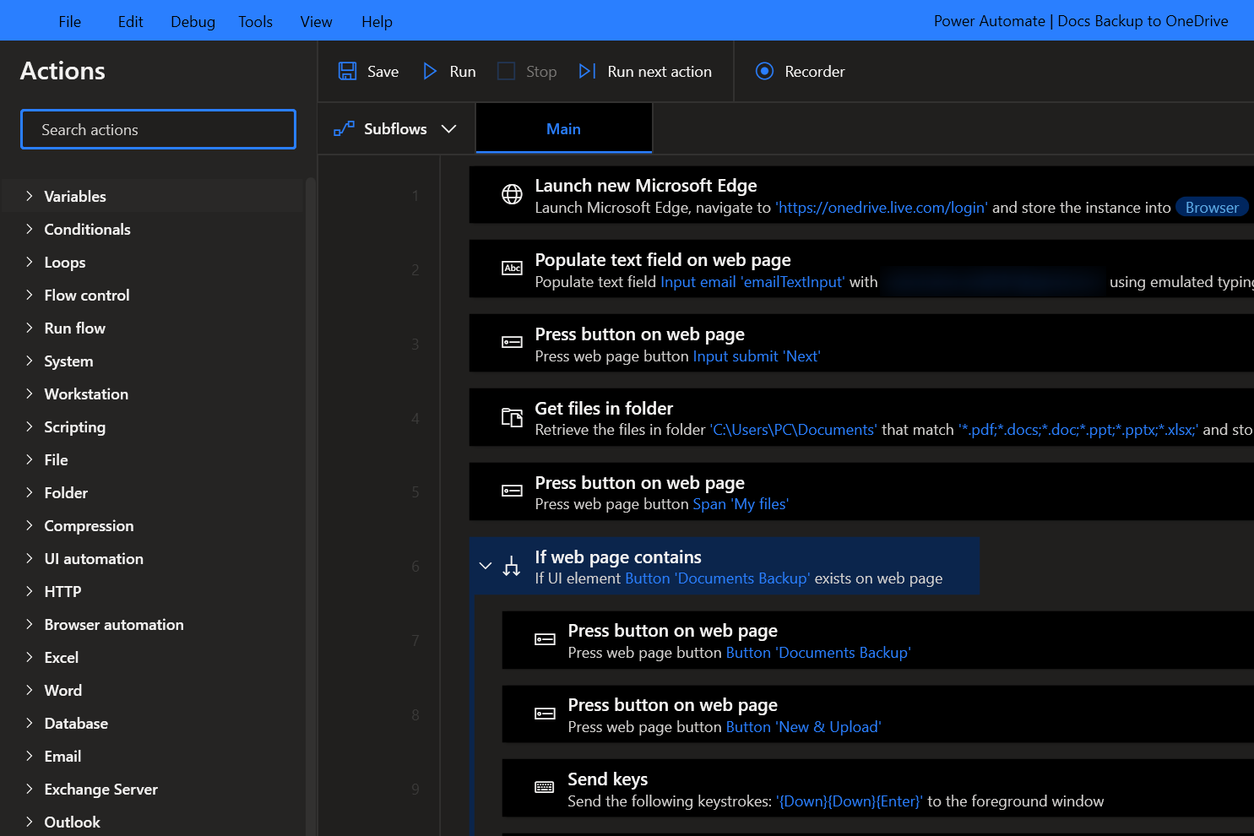
Task: Expand the Exchange Server action group
Action: 29,790
